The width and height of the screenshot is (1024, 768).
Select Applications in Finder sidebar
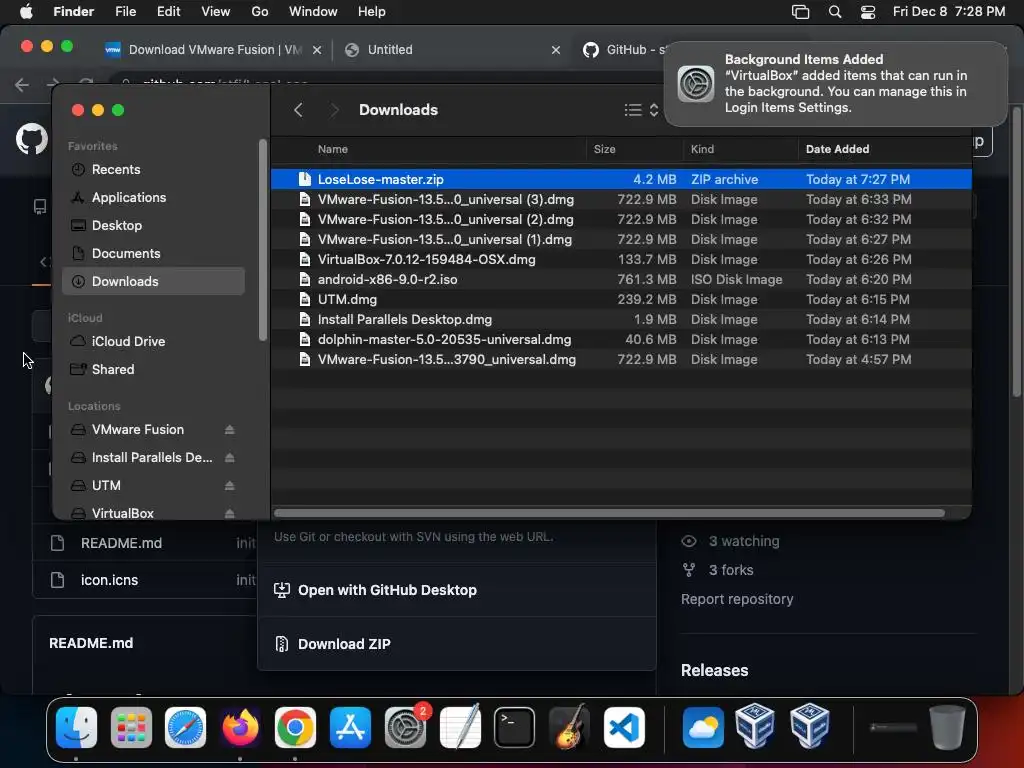tap(153, 198)
